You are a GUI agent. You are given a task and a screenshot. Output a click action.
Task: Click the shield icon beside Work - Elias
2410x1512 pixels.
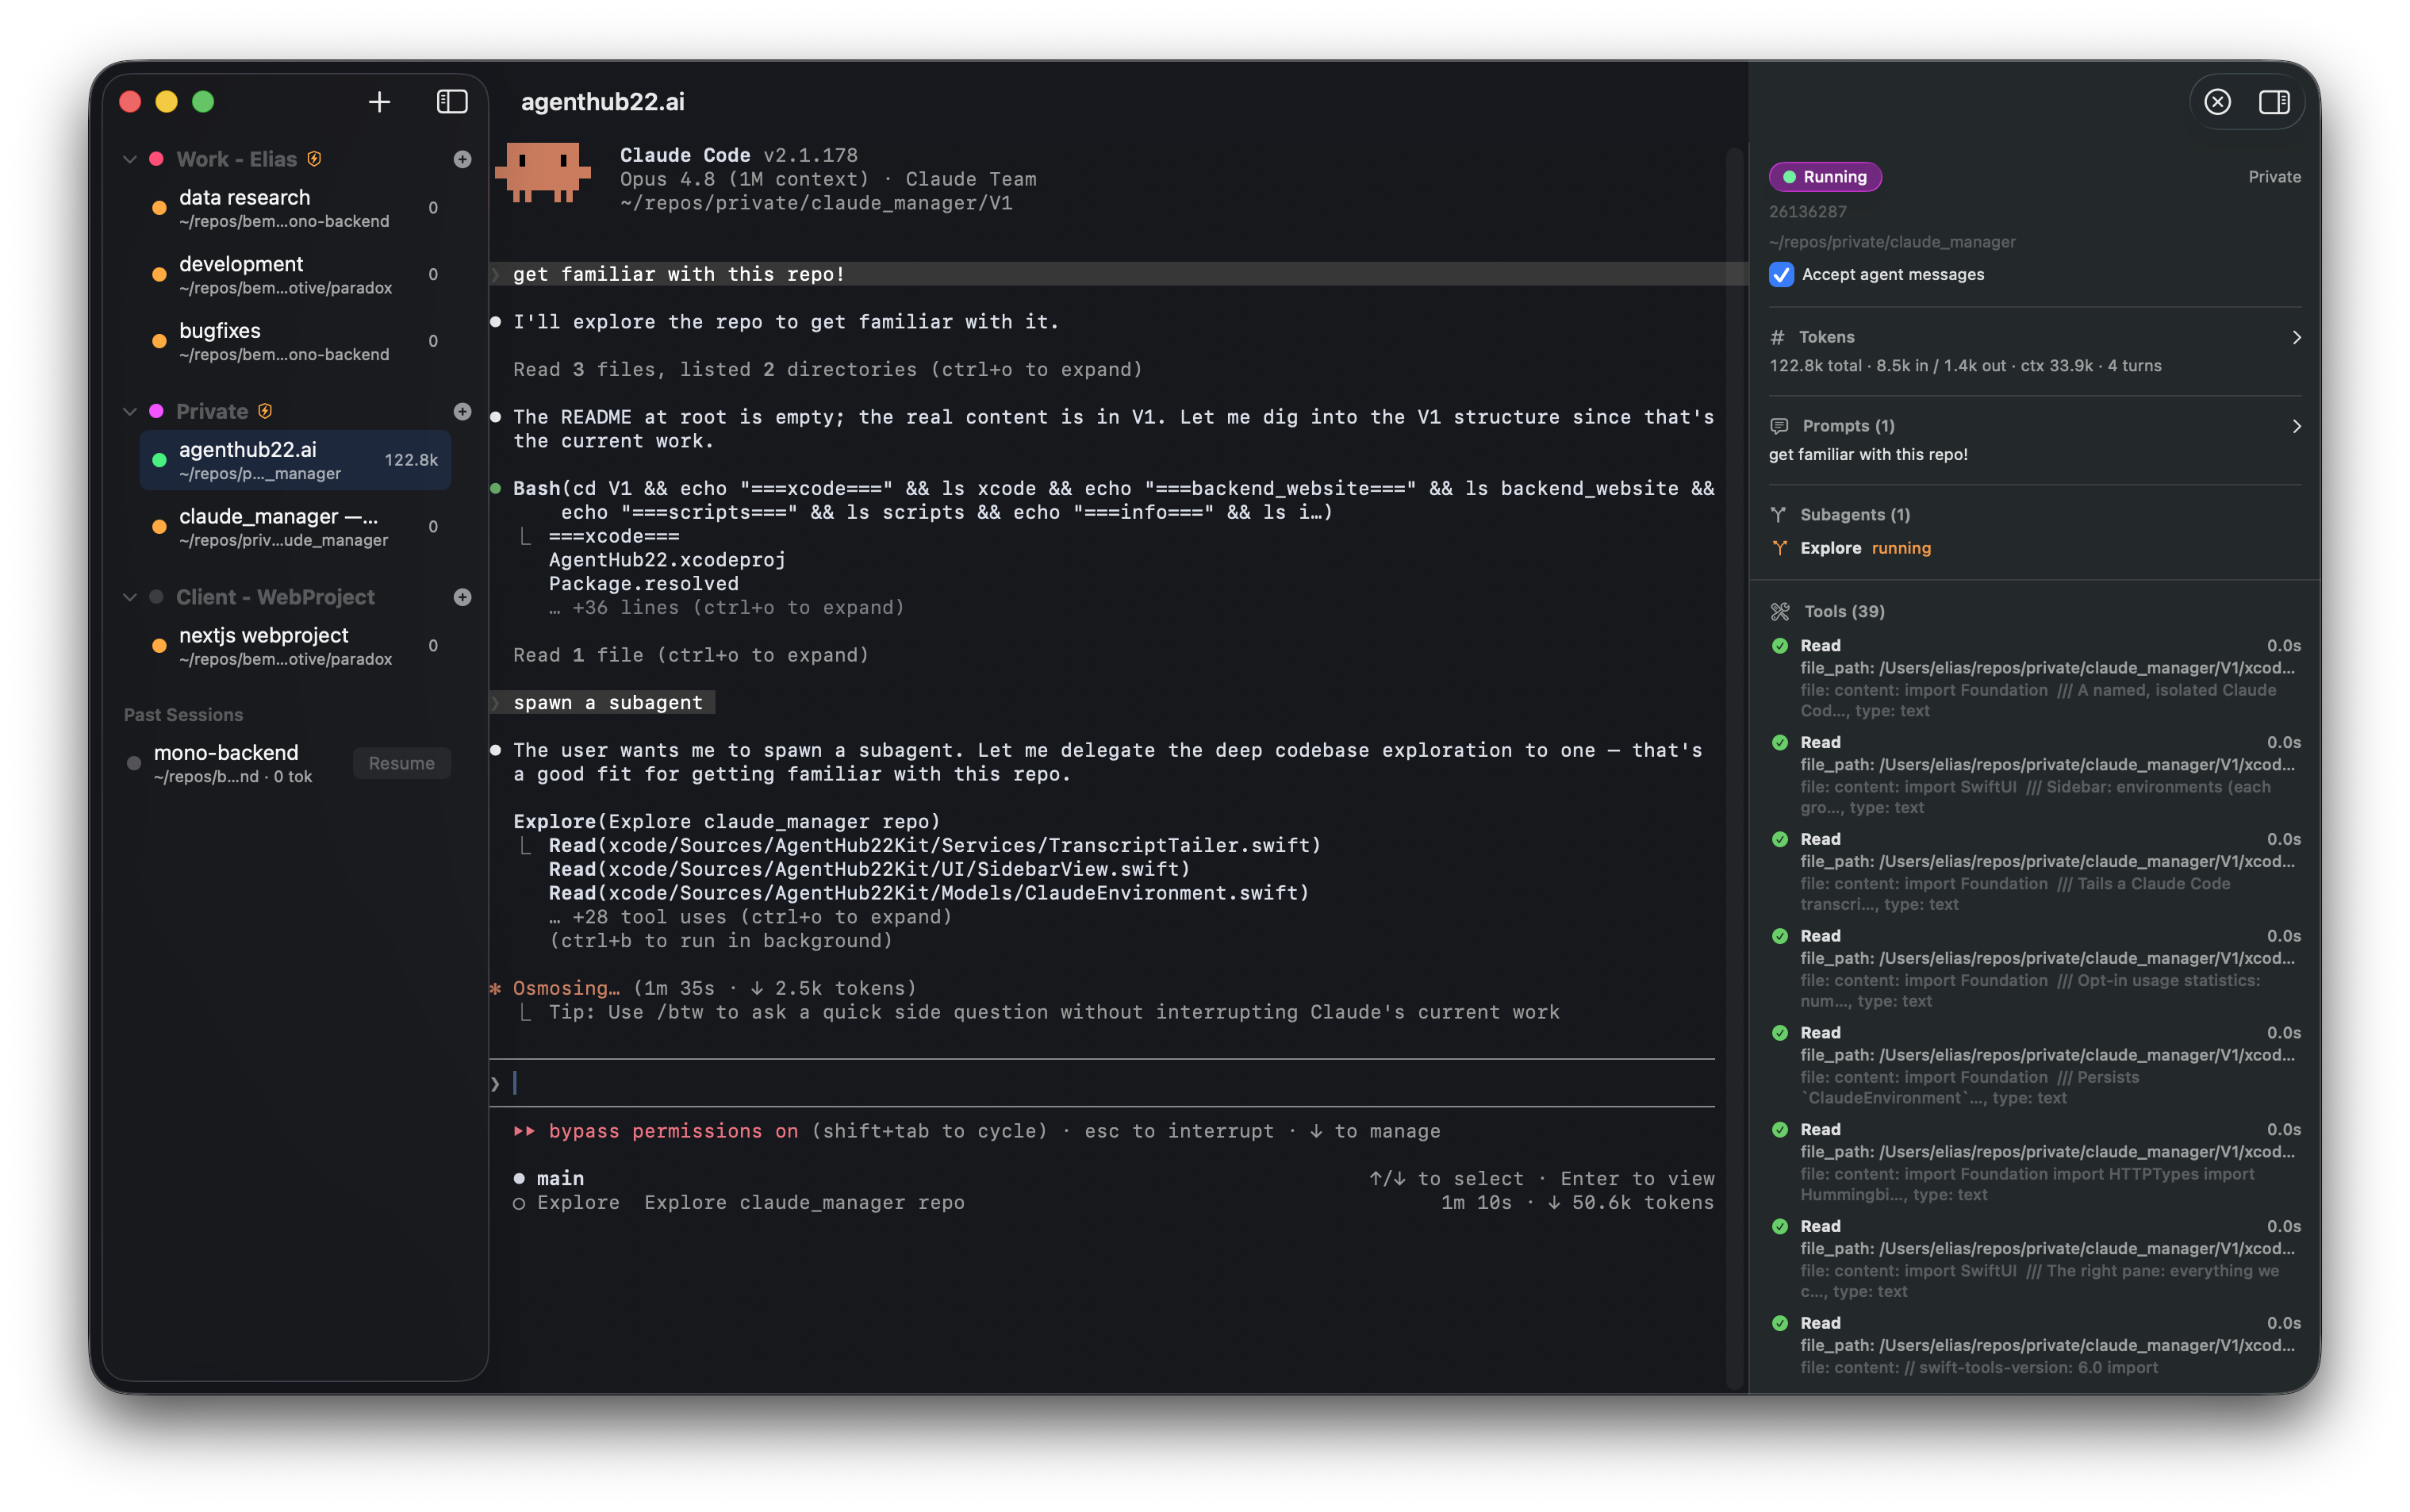coord(314,159)
